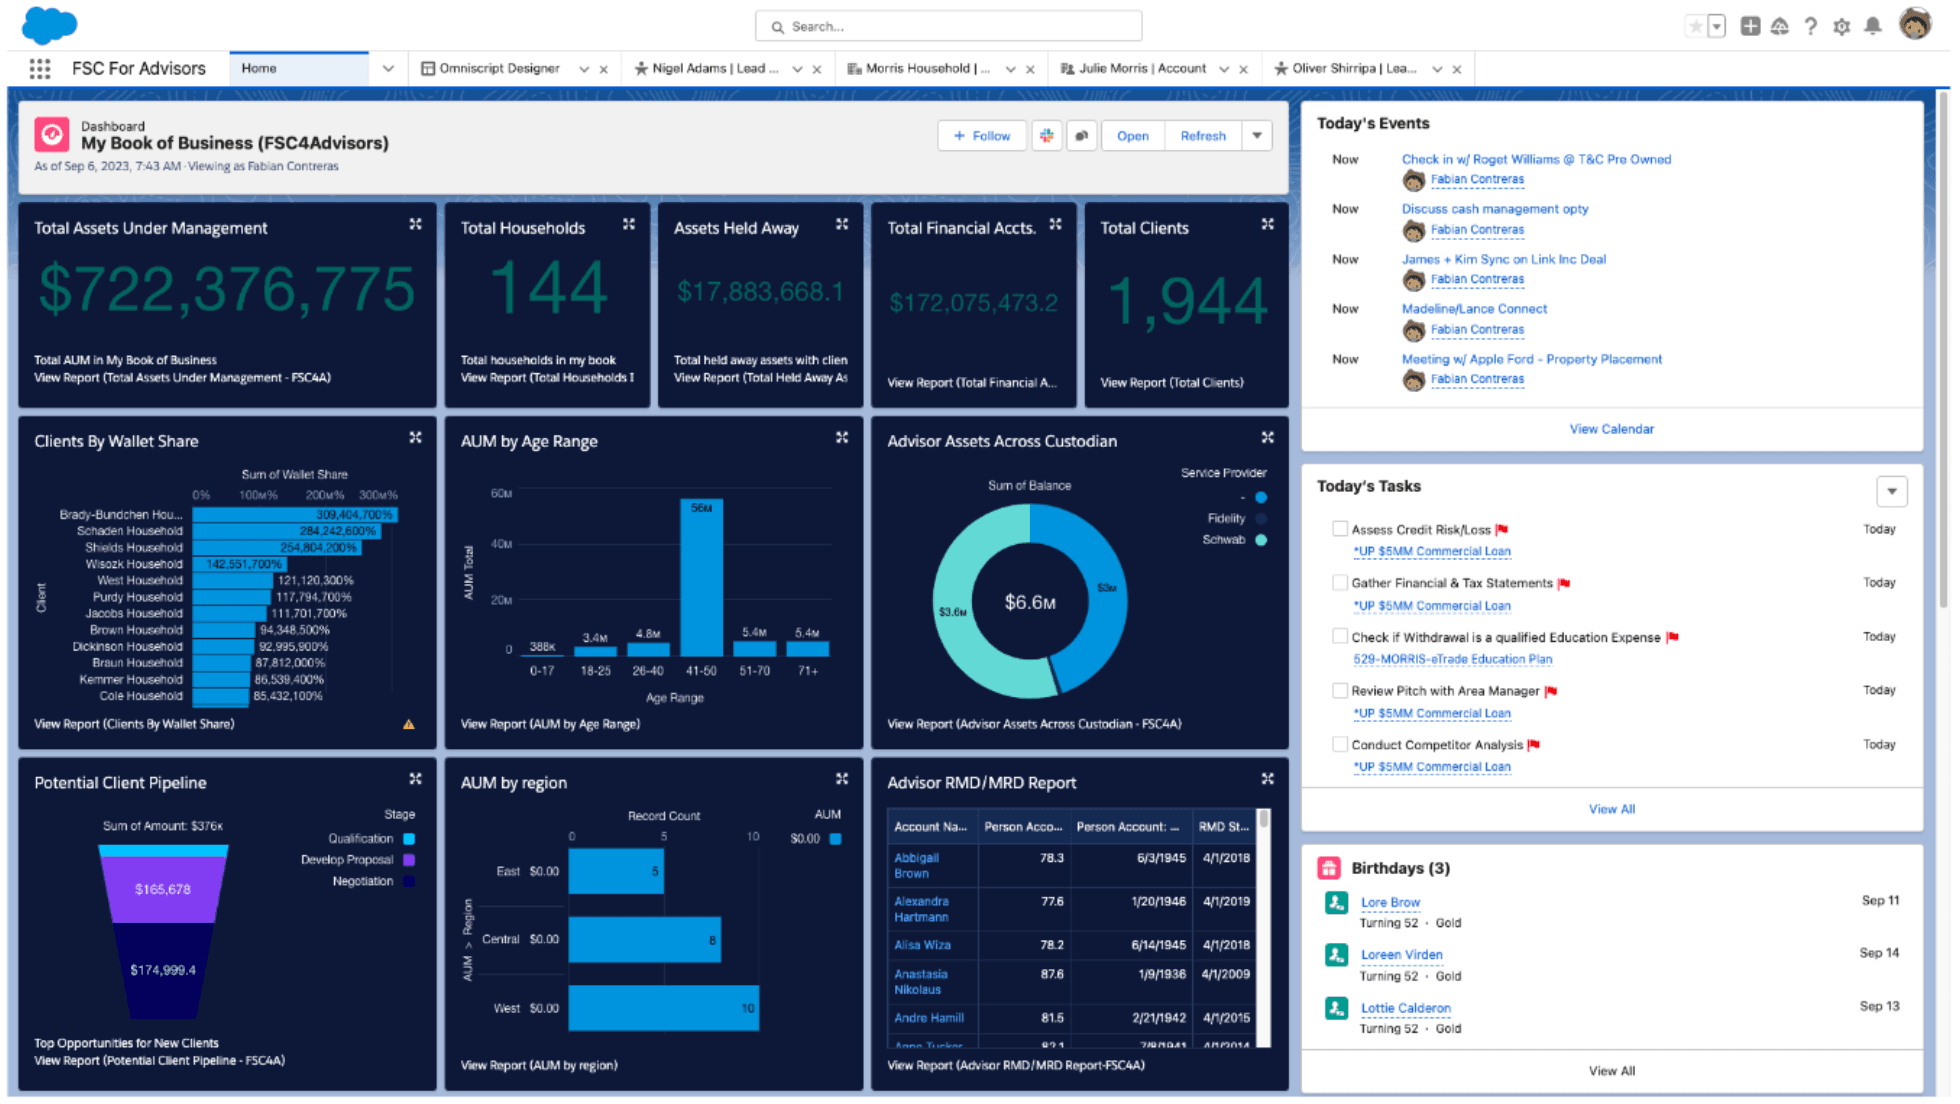Click the Follow button
The width and height of the screenshot is (1960, 1104).
[x=982, y=136]
